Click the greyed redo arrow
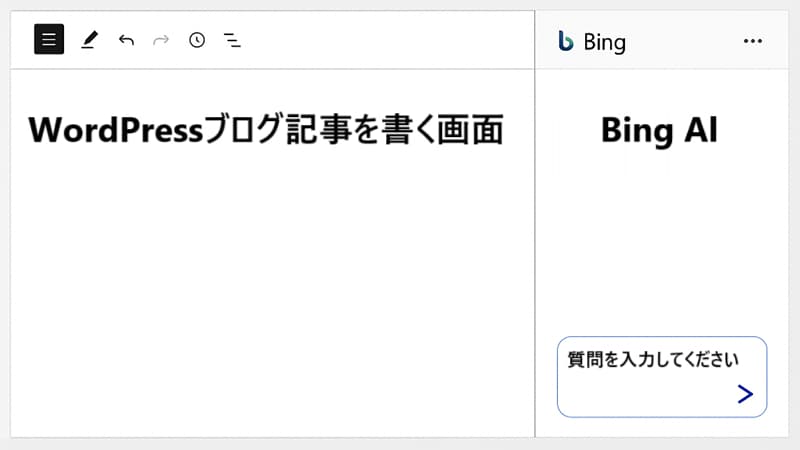 pyautogui.click(x=161, y=40)
